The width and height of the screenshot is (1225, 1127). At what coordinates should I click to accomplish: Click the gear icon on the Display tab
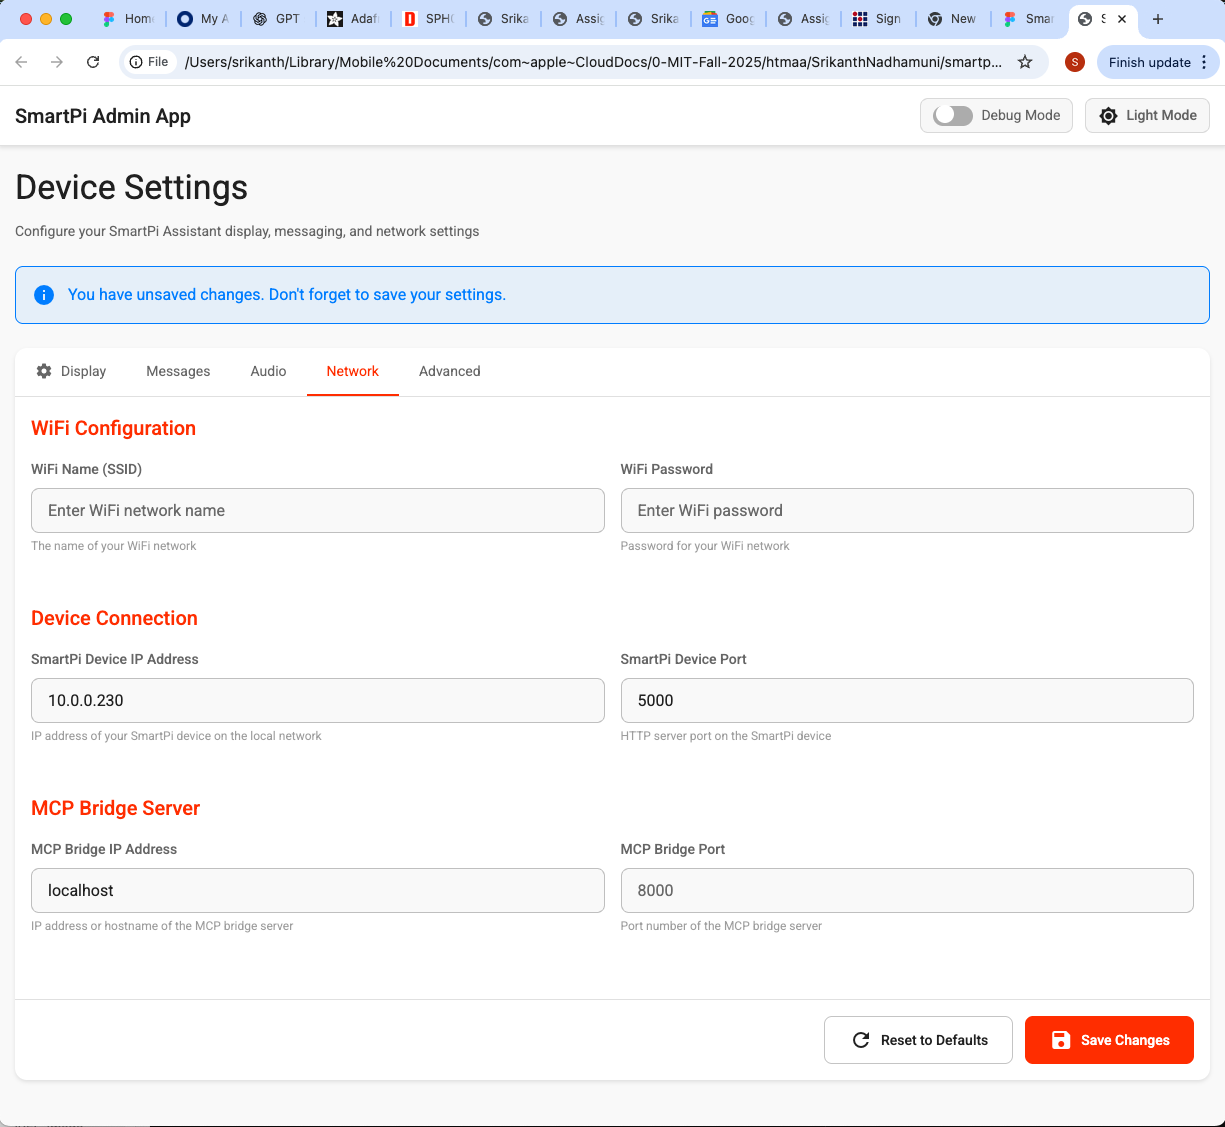pos(44,371)
